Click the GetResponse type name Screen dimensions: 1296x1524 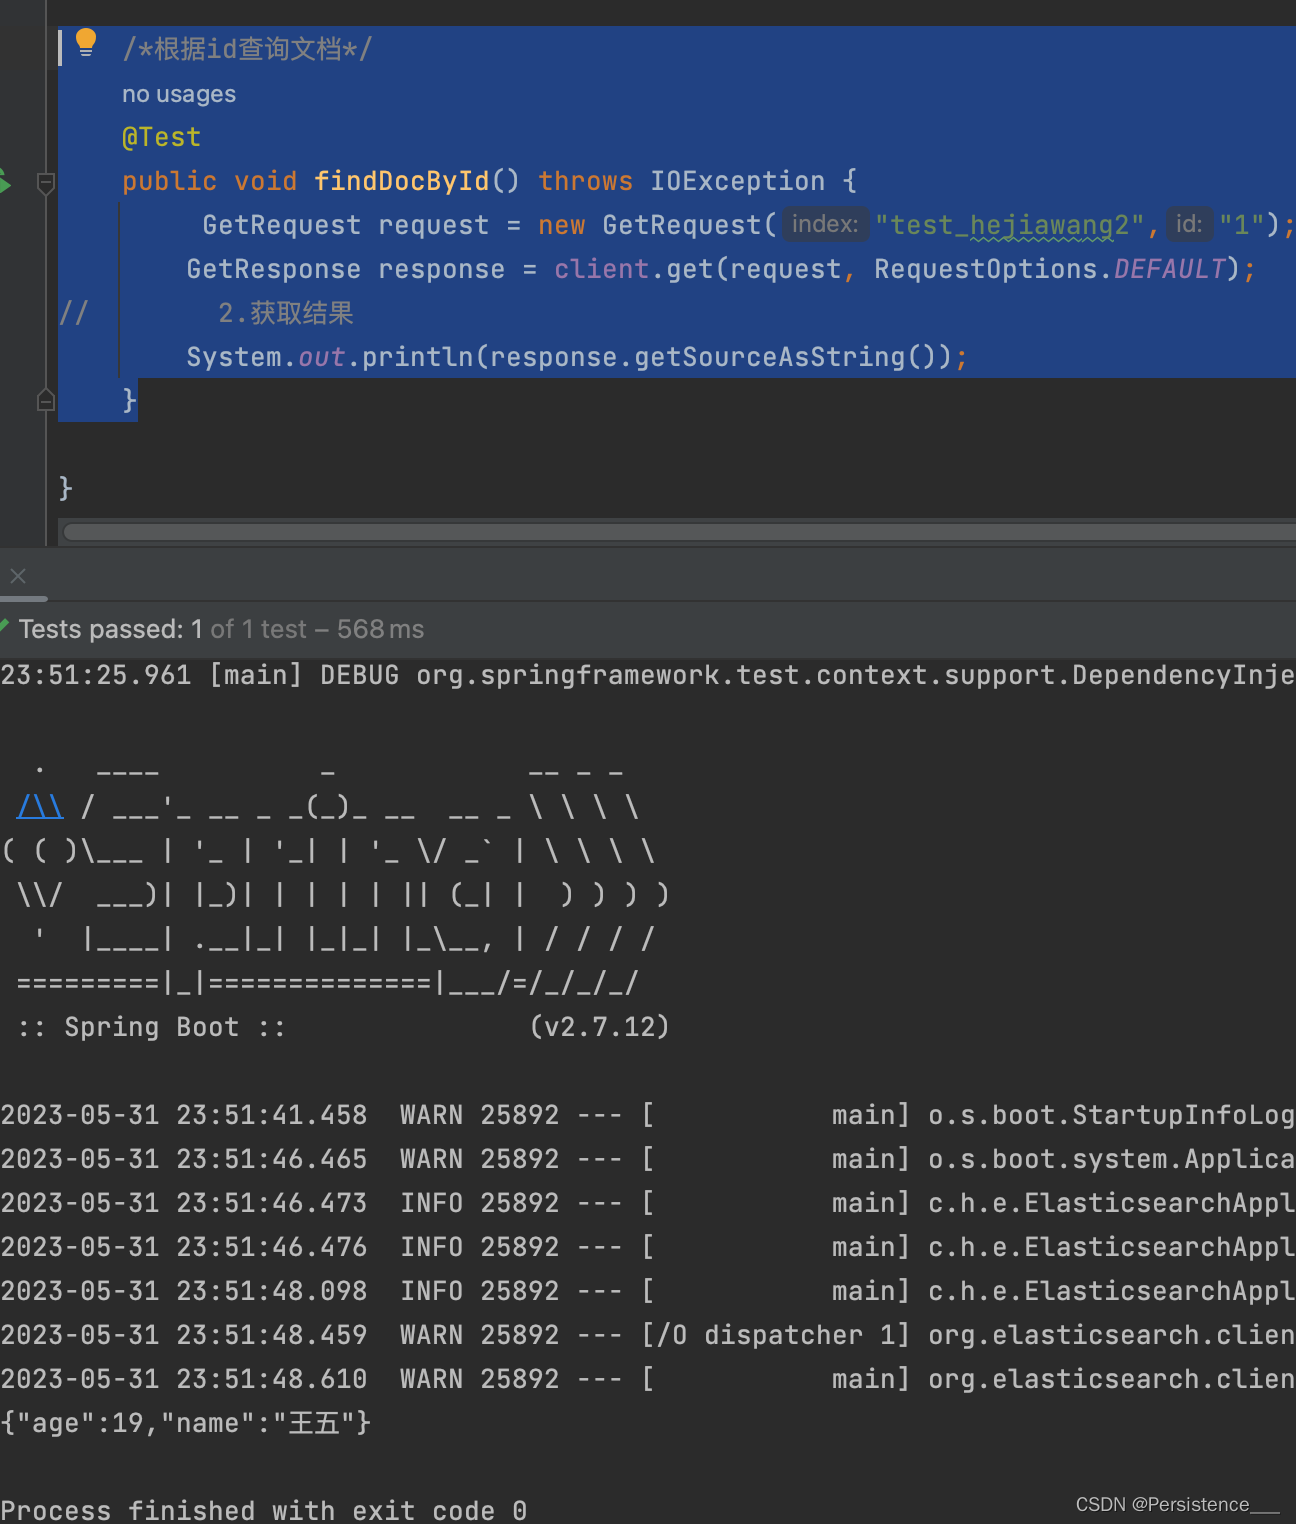click(x=274, y=269)
